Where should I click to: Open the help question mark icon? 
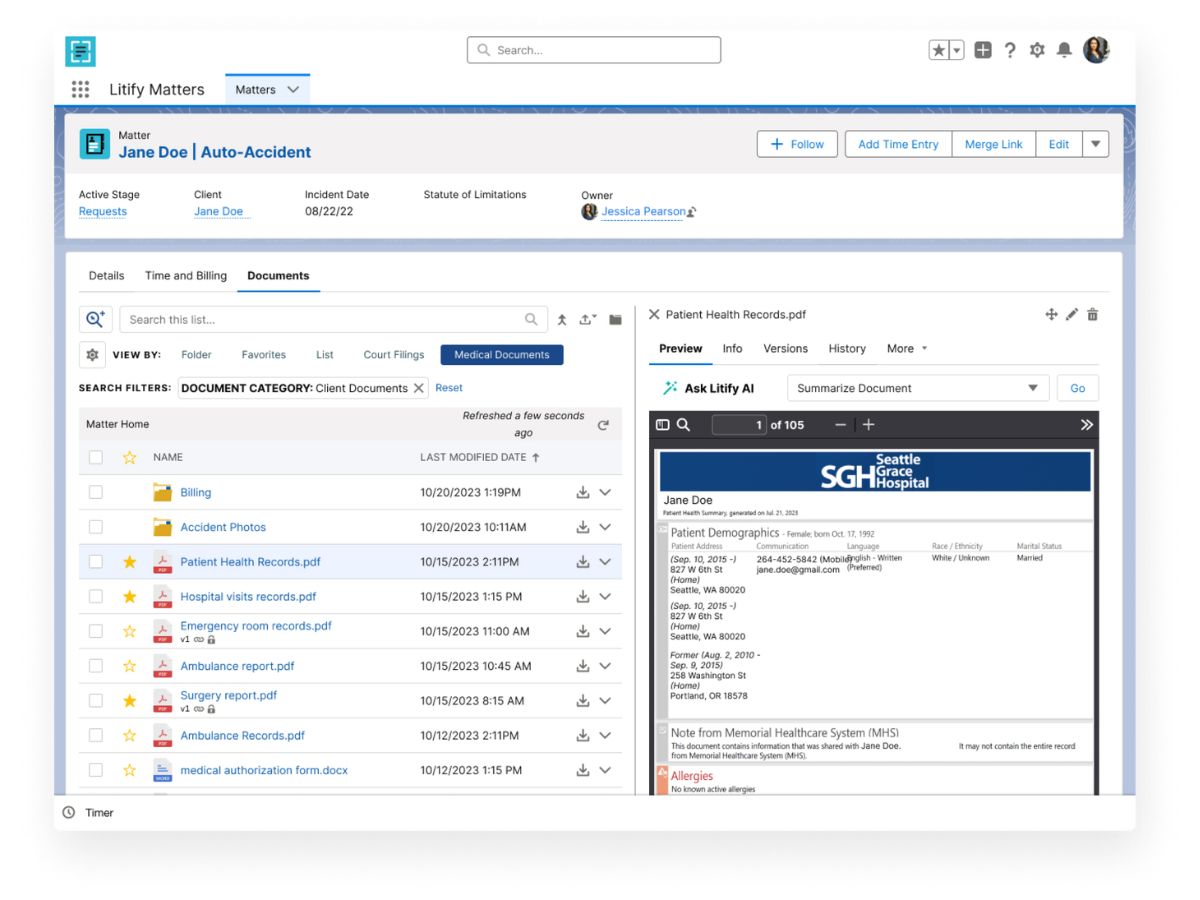1010,50
